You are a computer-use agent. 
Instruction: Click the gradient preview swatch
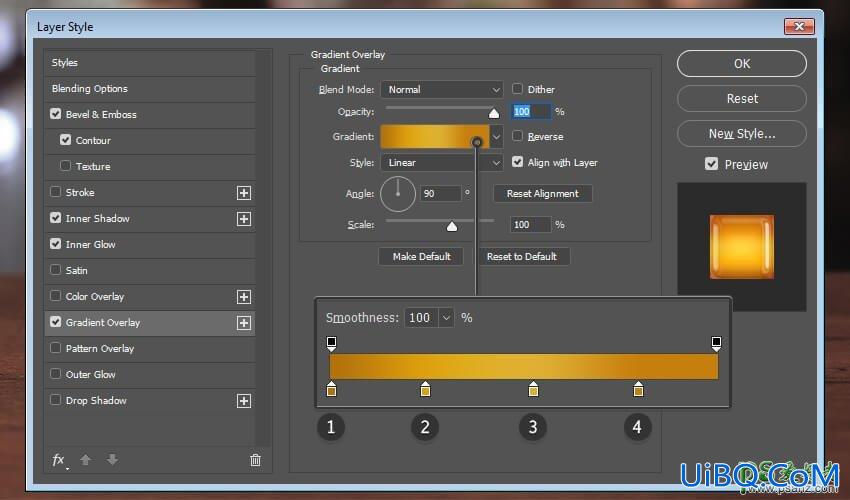435,137
